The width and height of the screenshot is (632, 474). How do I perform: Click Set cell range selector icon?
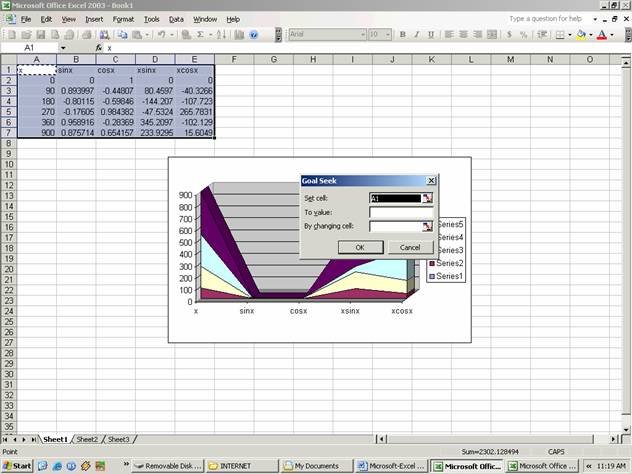click(x=427, y=198)
